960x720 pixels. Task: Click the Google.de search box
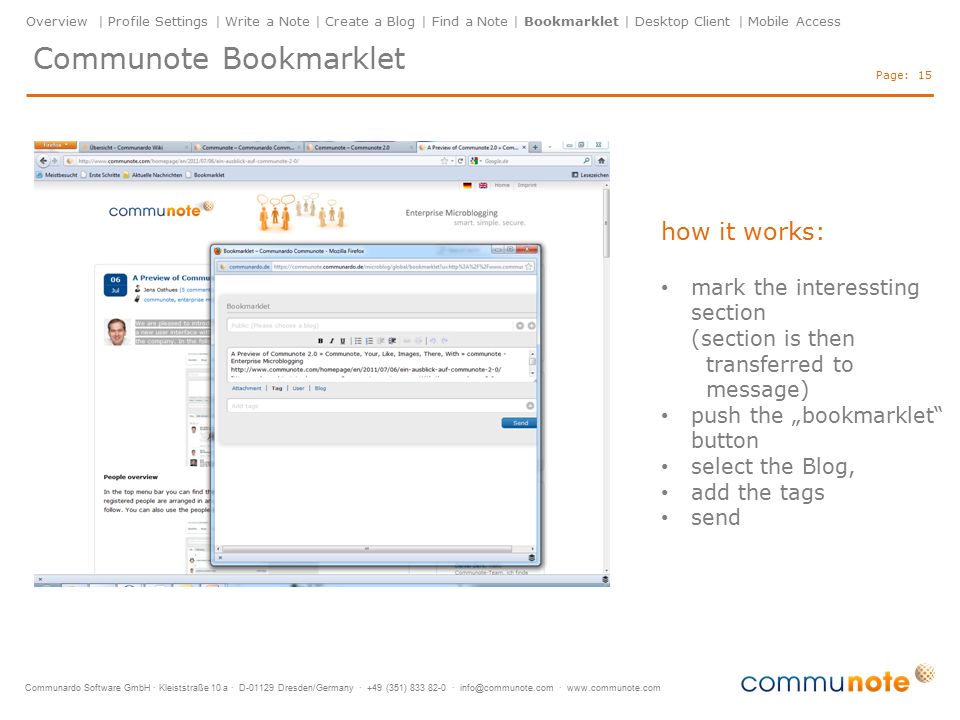click(x=530, y=161)
